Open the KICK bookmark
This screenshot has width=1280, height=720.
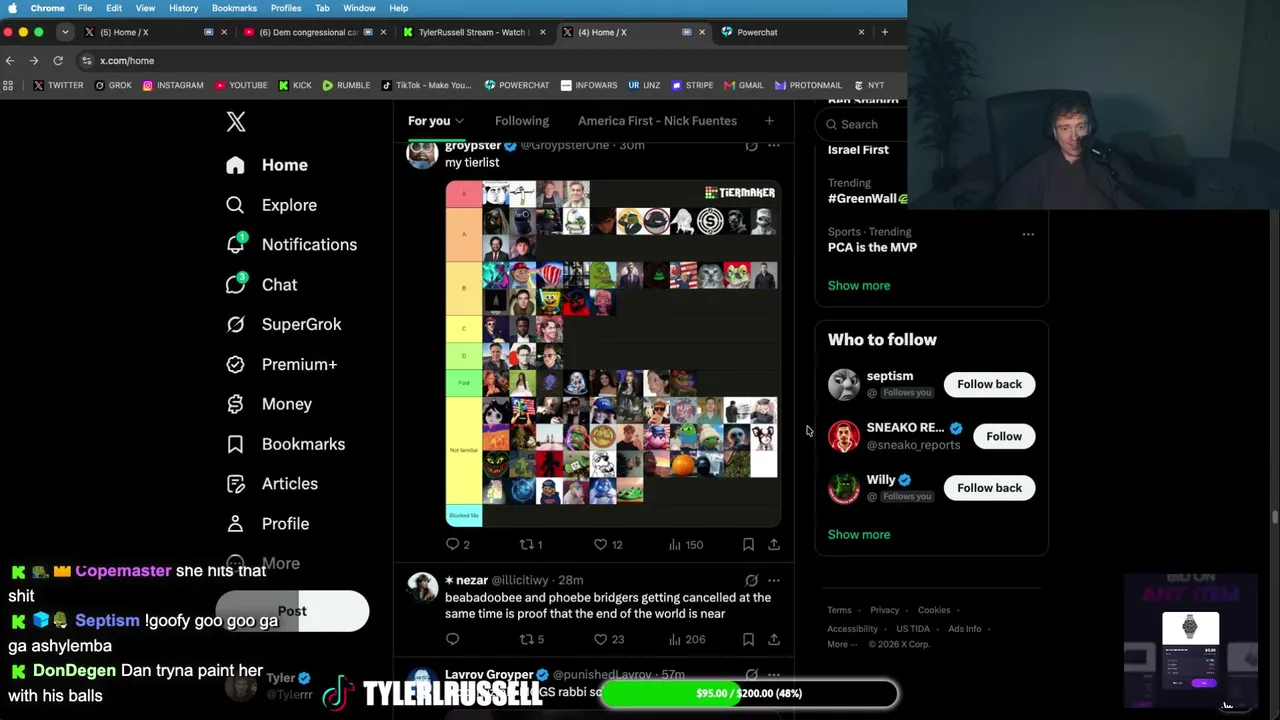(x=295, y=85)
